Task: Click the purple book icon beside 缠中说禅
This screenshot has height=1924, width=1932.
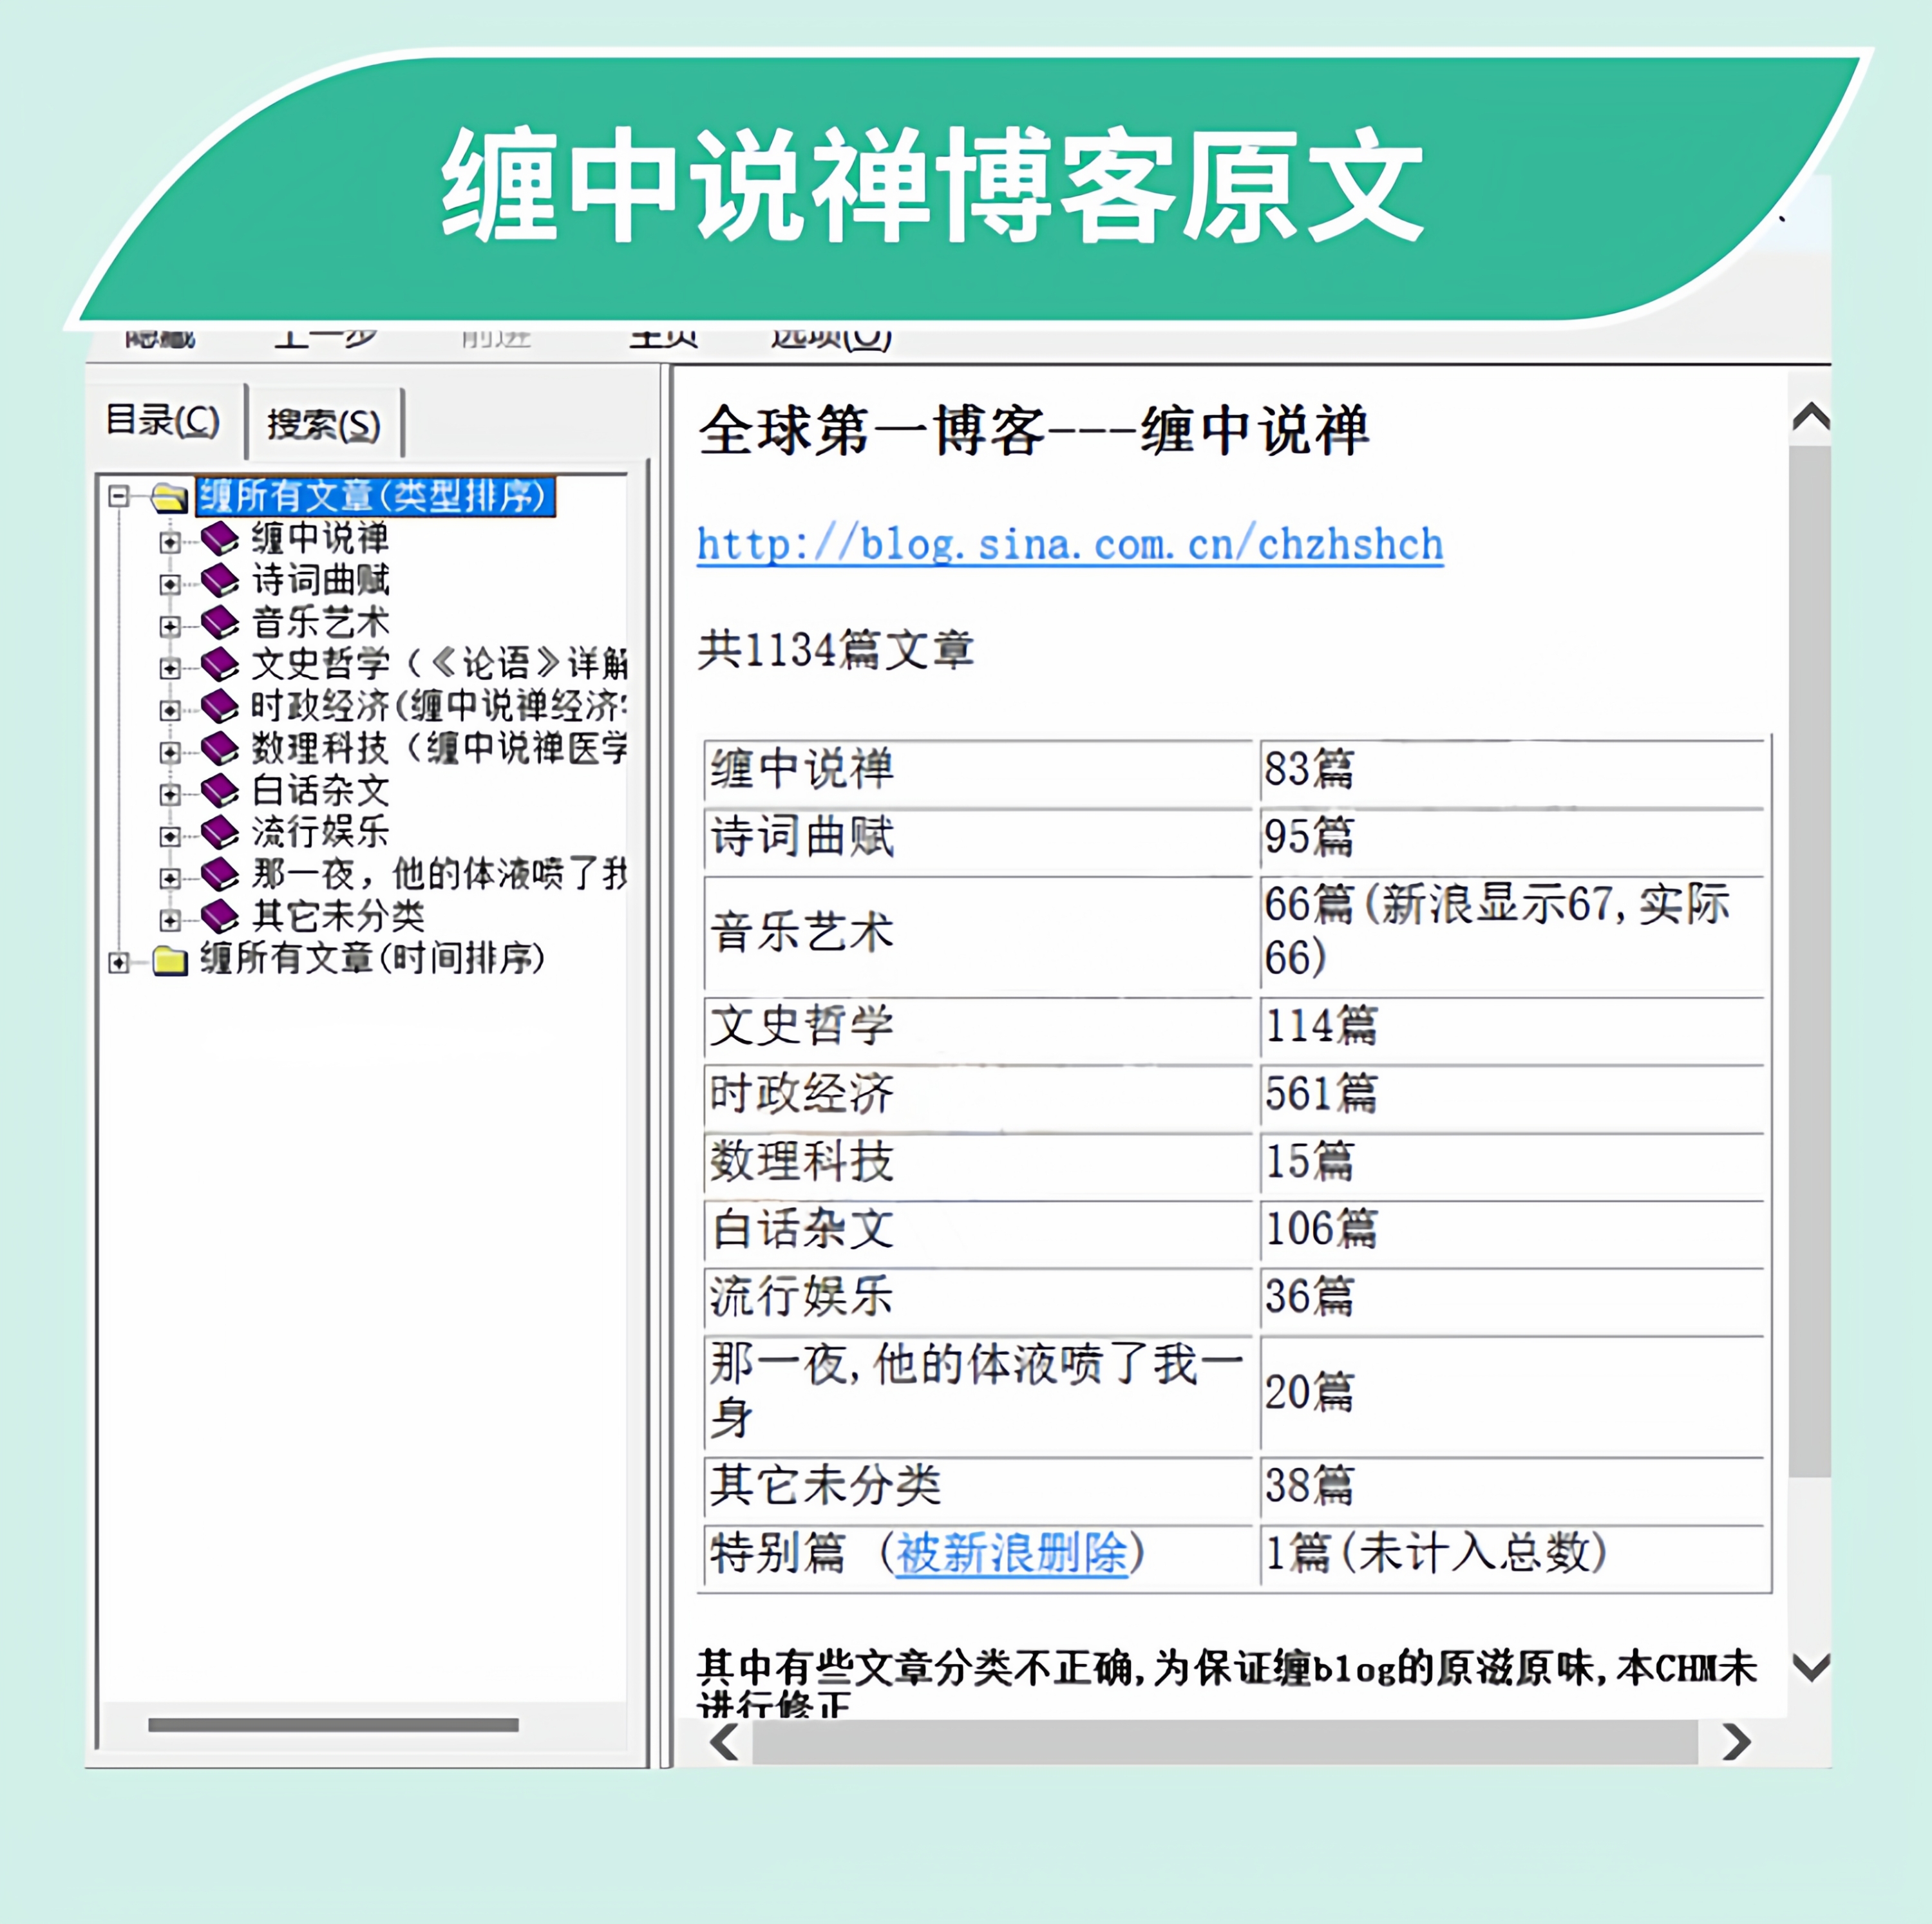Action: pyautogui.click(x=220, y=539)
